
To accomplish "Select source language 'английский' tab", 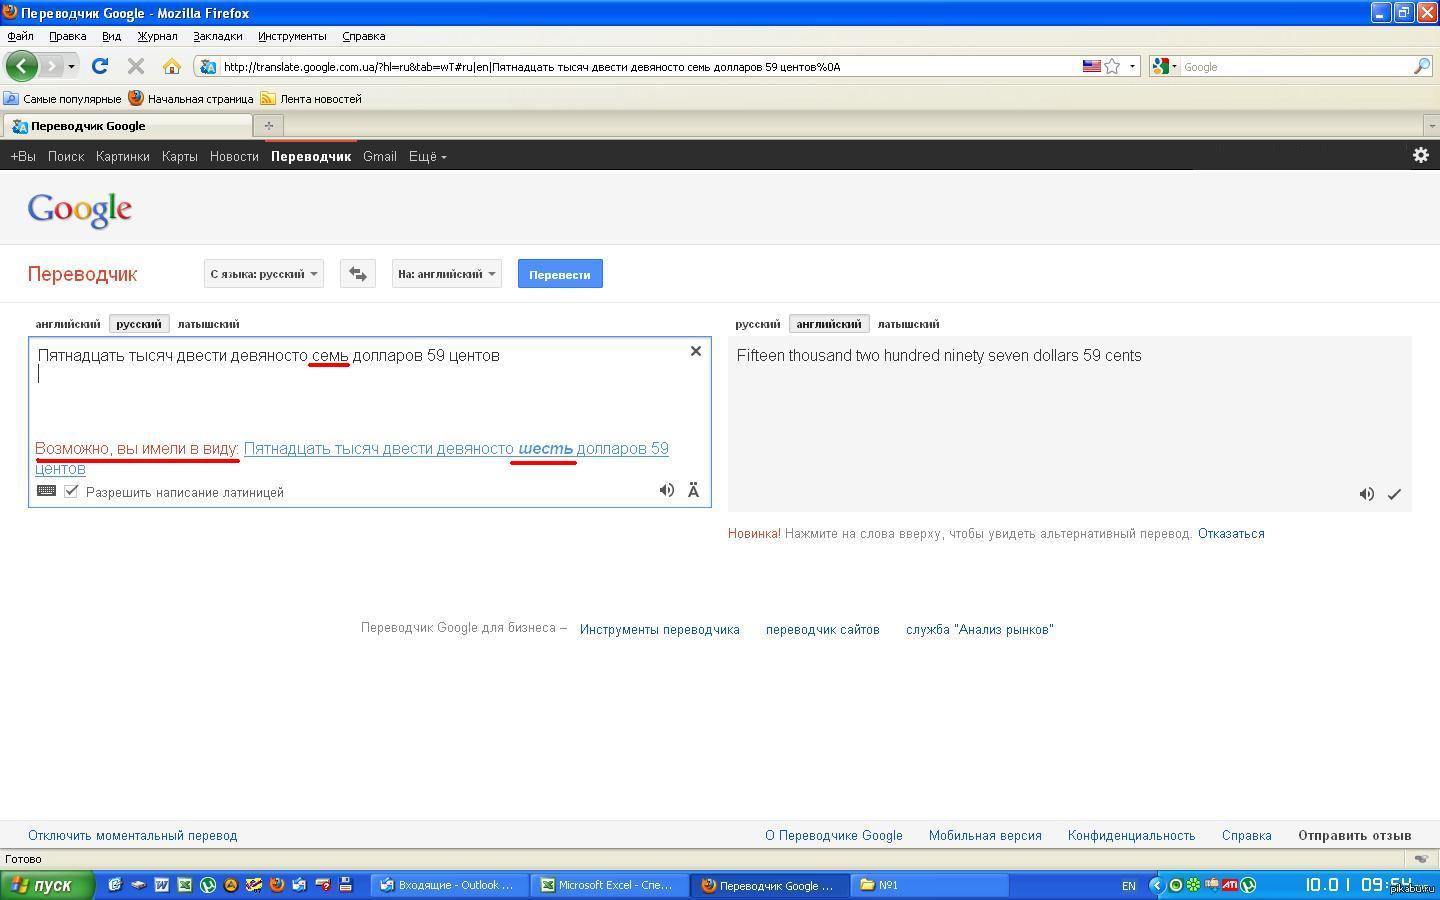I will click(x=68, y=324).
